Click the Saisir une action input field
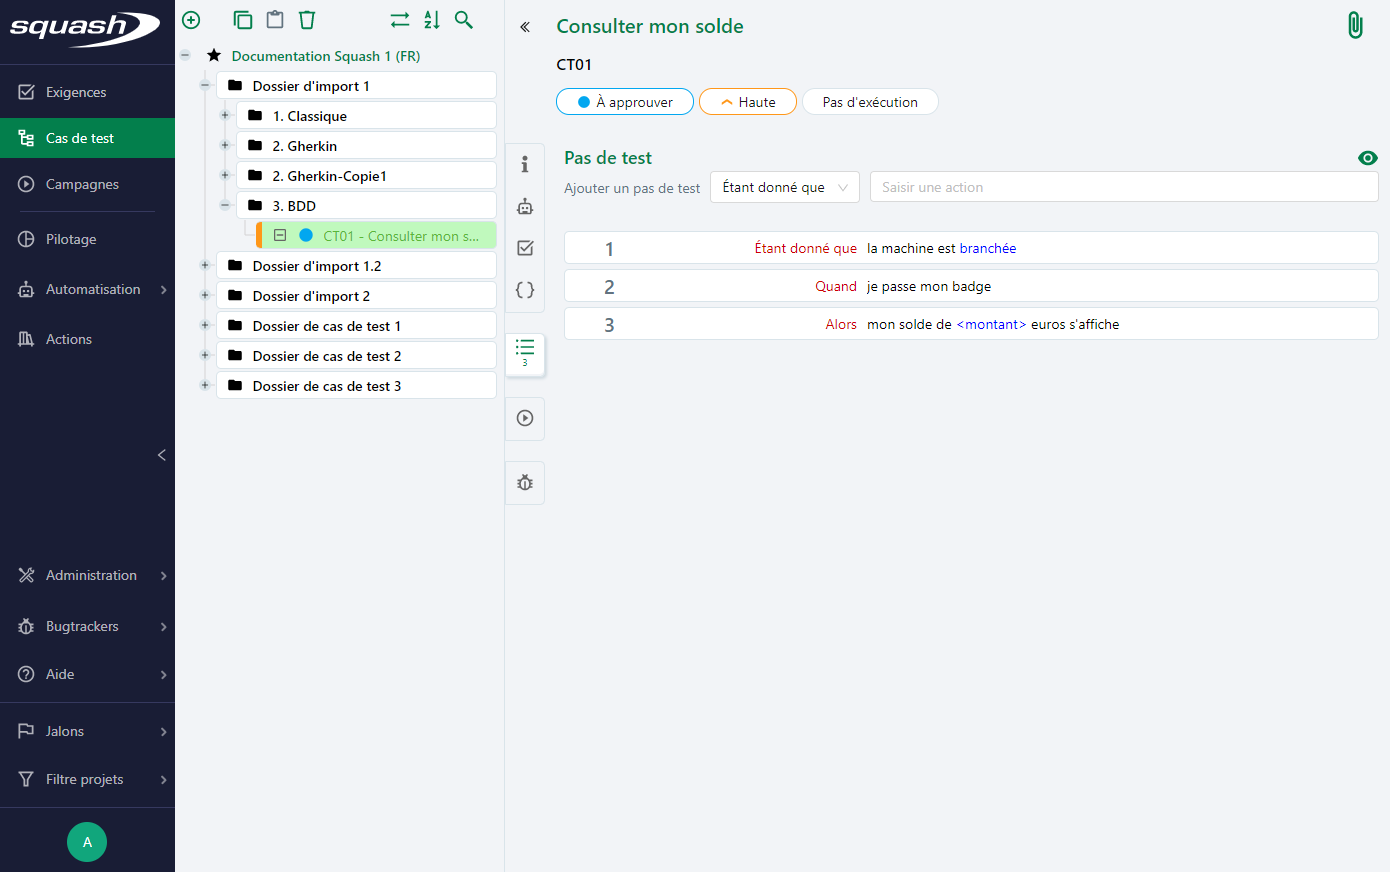The height and width of the screenshot is (872, 1390). click(1123, 187)
